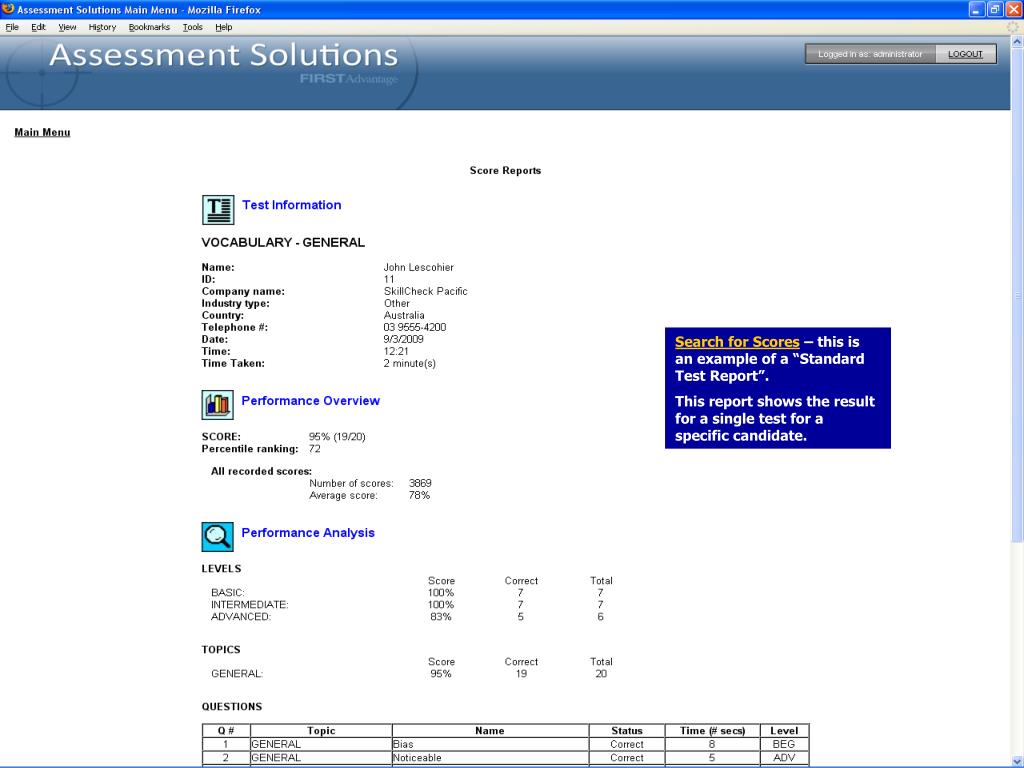Click the "Topic" column header in questions table
Screen dimensions: 1024x768
pos(321,731)
